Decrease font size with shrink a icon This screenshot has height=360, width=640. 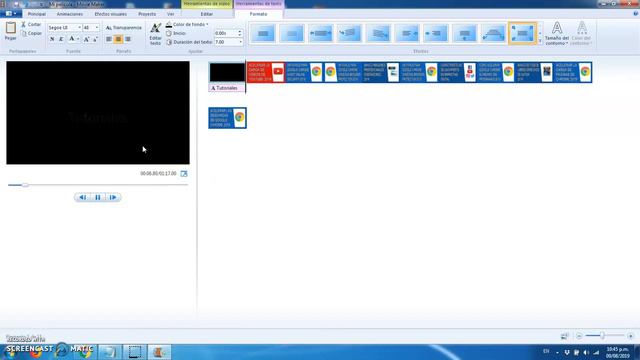click(x=95, y=39)
